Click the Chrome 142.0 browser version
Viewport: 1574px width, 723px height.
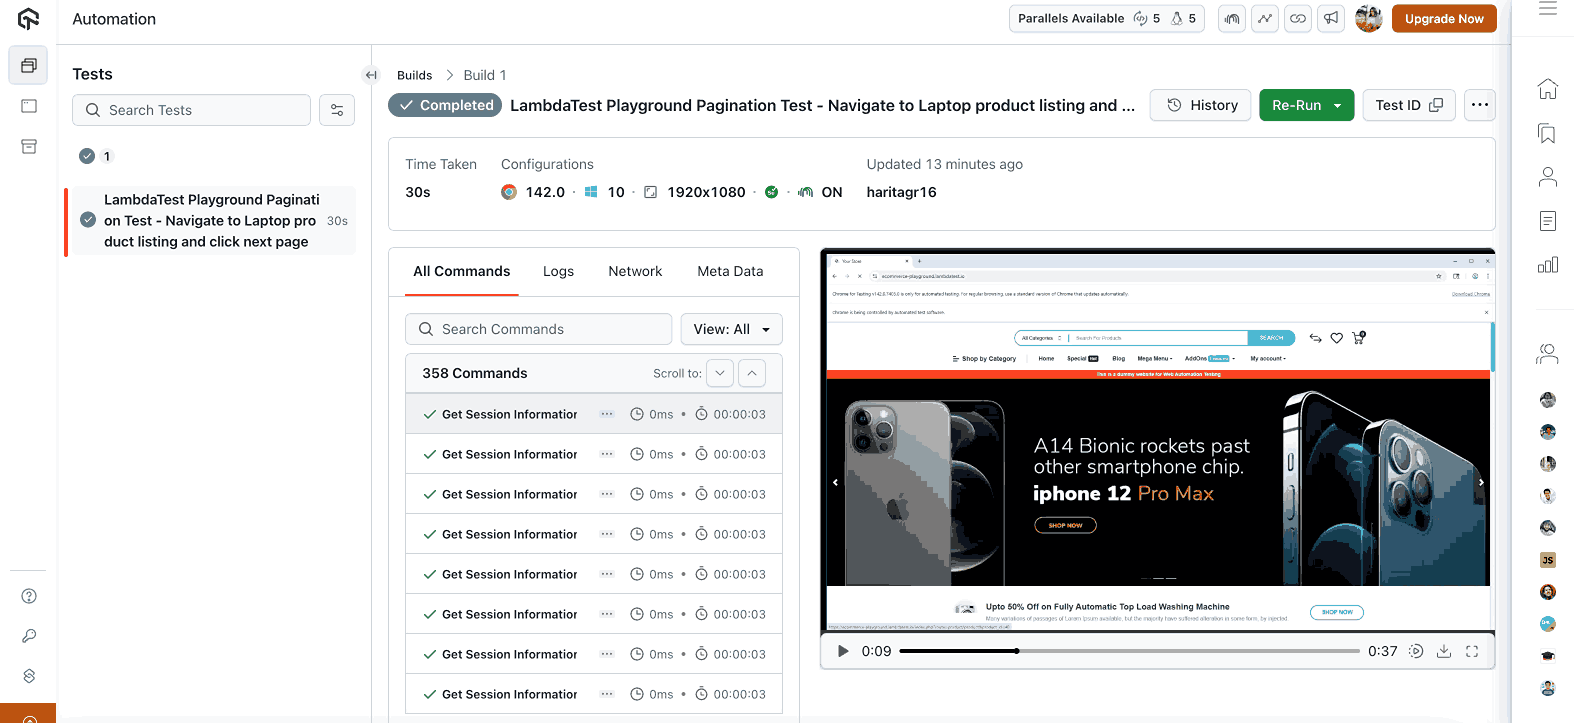point(545,192)
